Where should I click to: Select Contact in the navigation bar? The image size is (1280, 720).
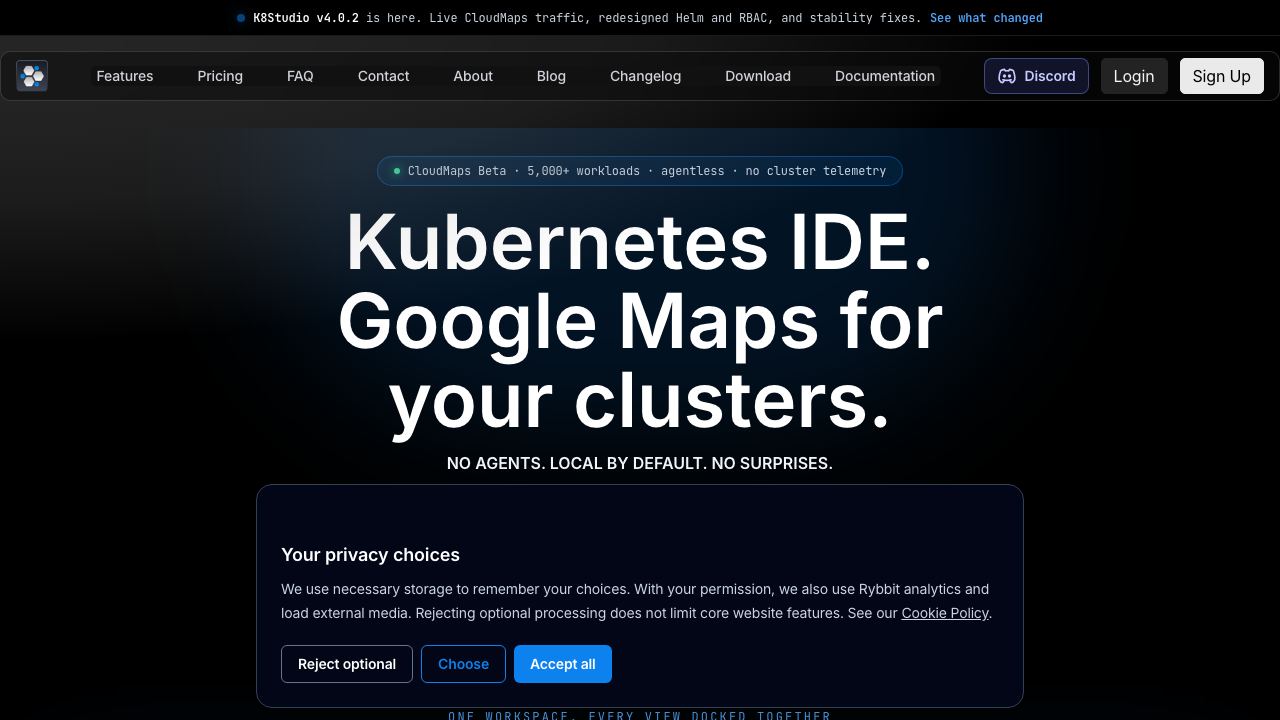384,76
